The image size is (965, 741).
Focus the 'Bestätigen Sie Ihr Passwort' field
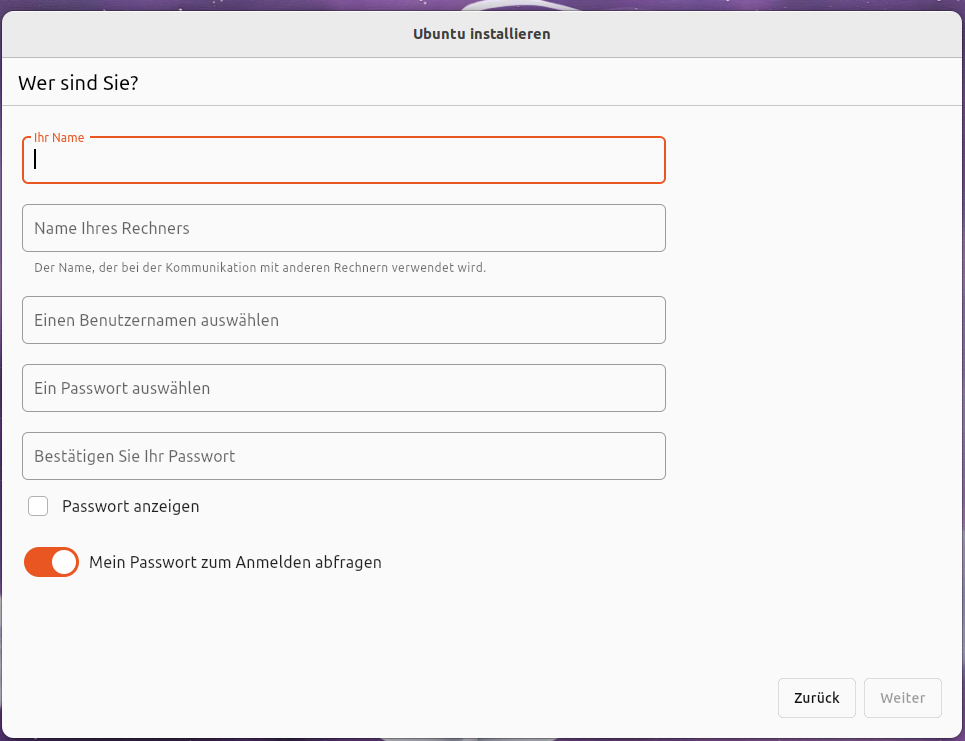[x=343, y=456]
